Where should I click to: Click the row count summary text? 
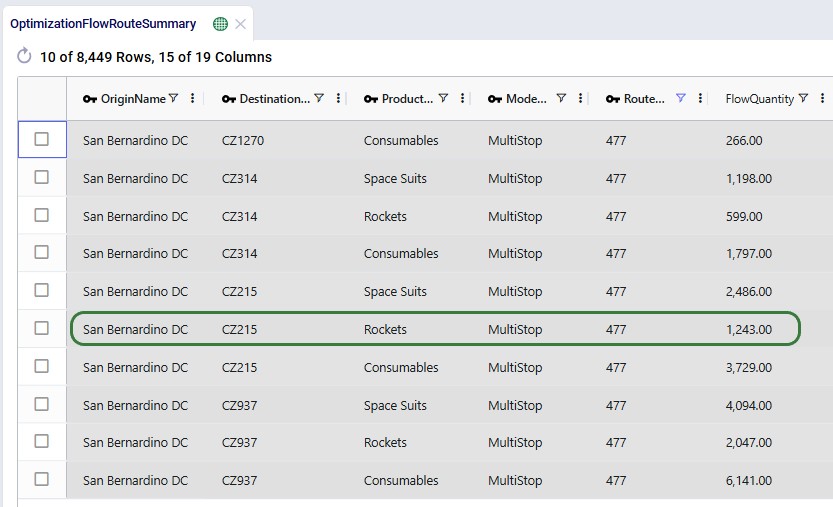point(156,57)
